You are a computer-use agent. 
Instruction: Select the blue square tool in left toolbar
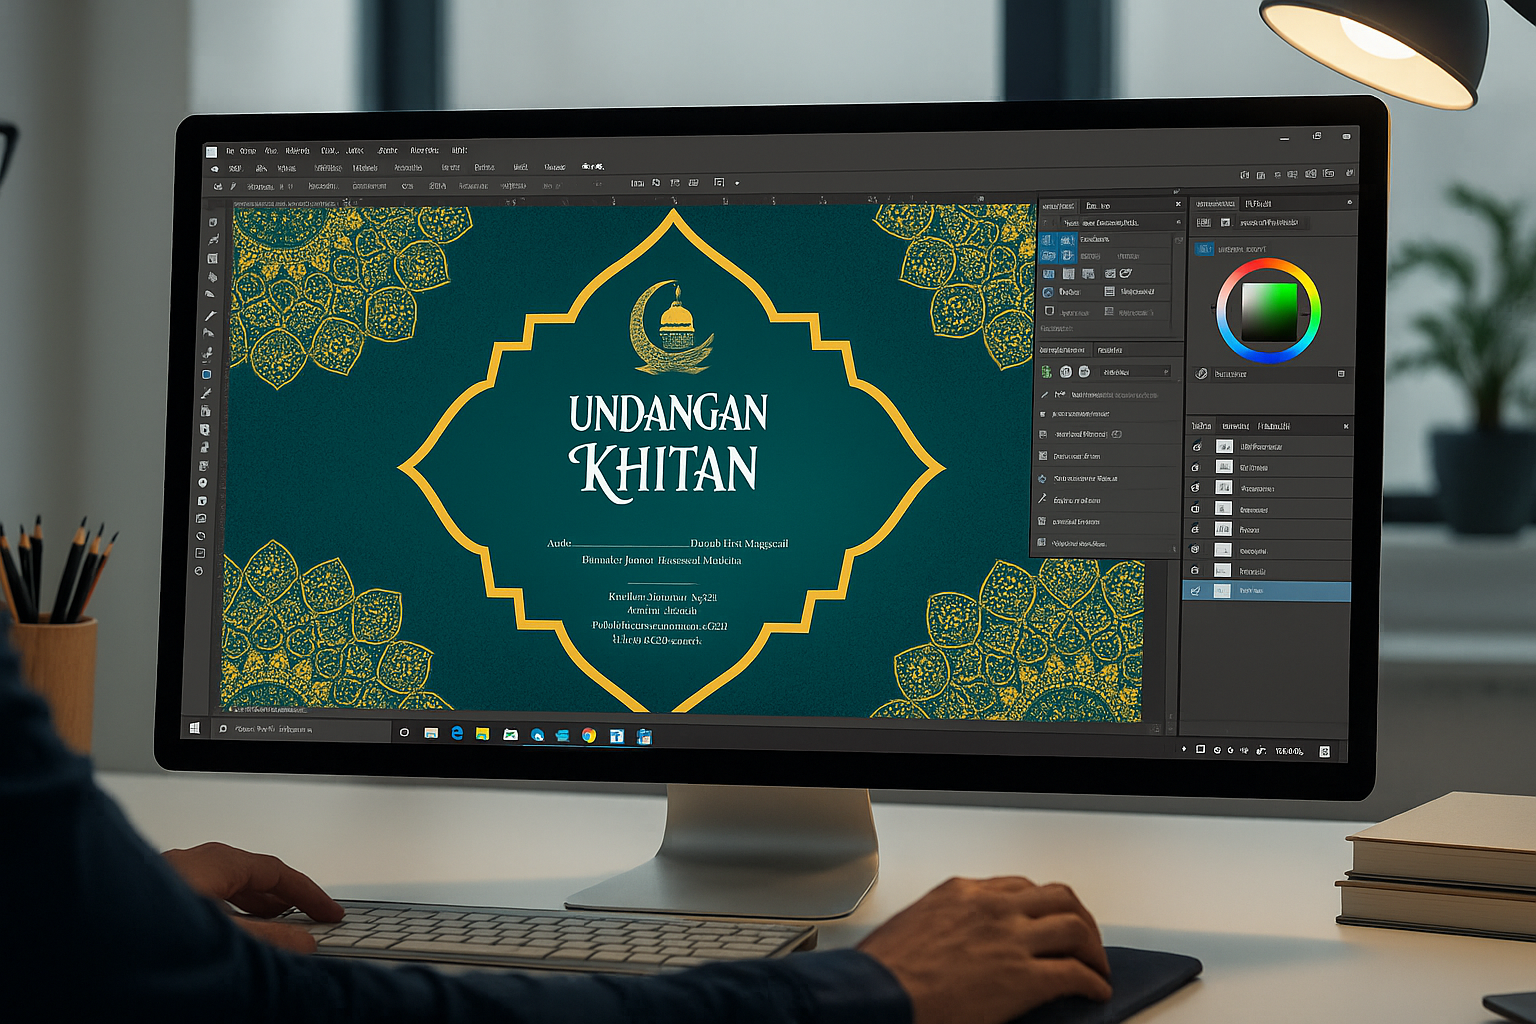pos(206,374)
